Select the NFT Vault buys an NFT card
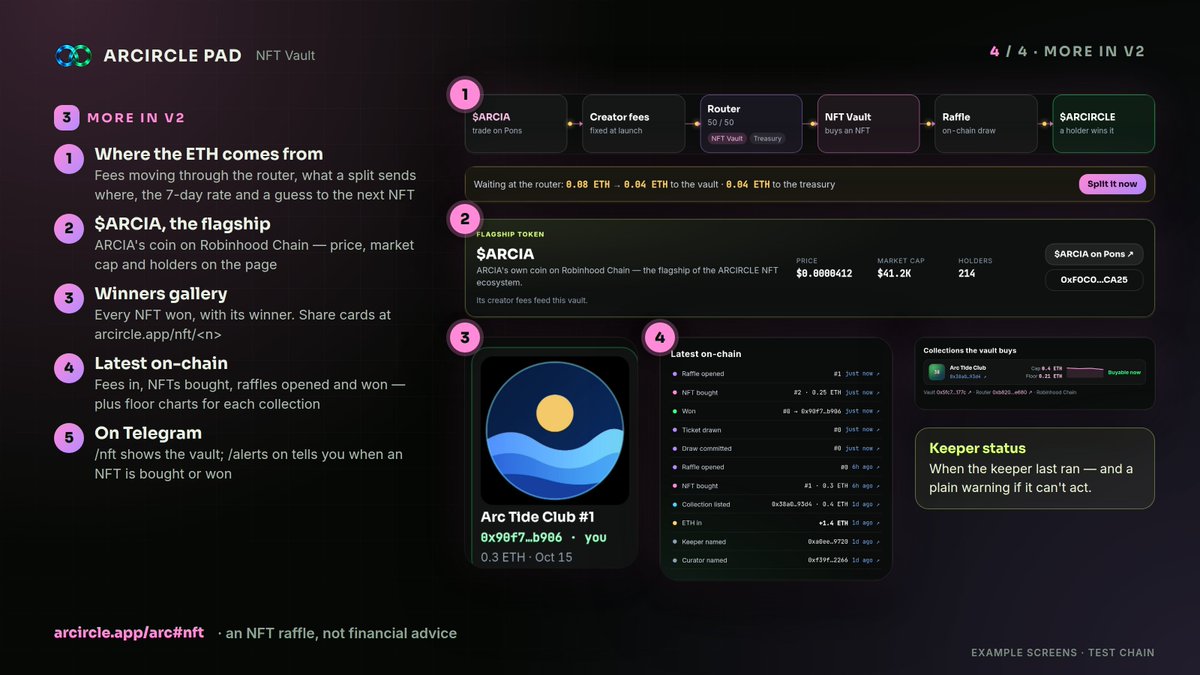1200x675 pixels. click(868, 123)
